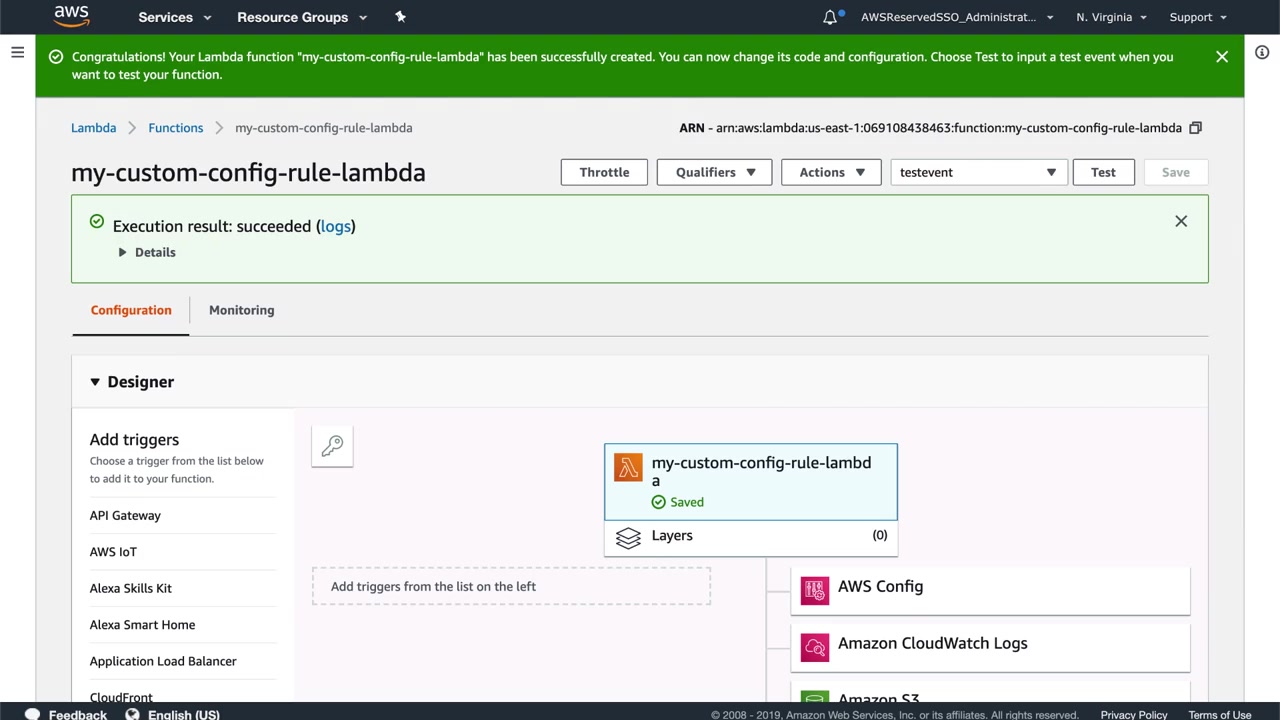This screenshot has width=1280, height=720.
Task: Select the Amazon CloudWatch Logs resource card
Action: point(991,647)
